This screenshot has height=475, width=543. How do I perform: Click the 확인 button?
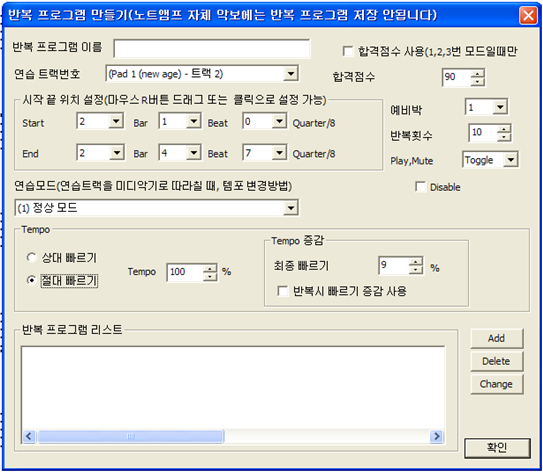(497, 448)
